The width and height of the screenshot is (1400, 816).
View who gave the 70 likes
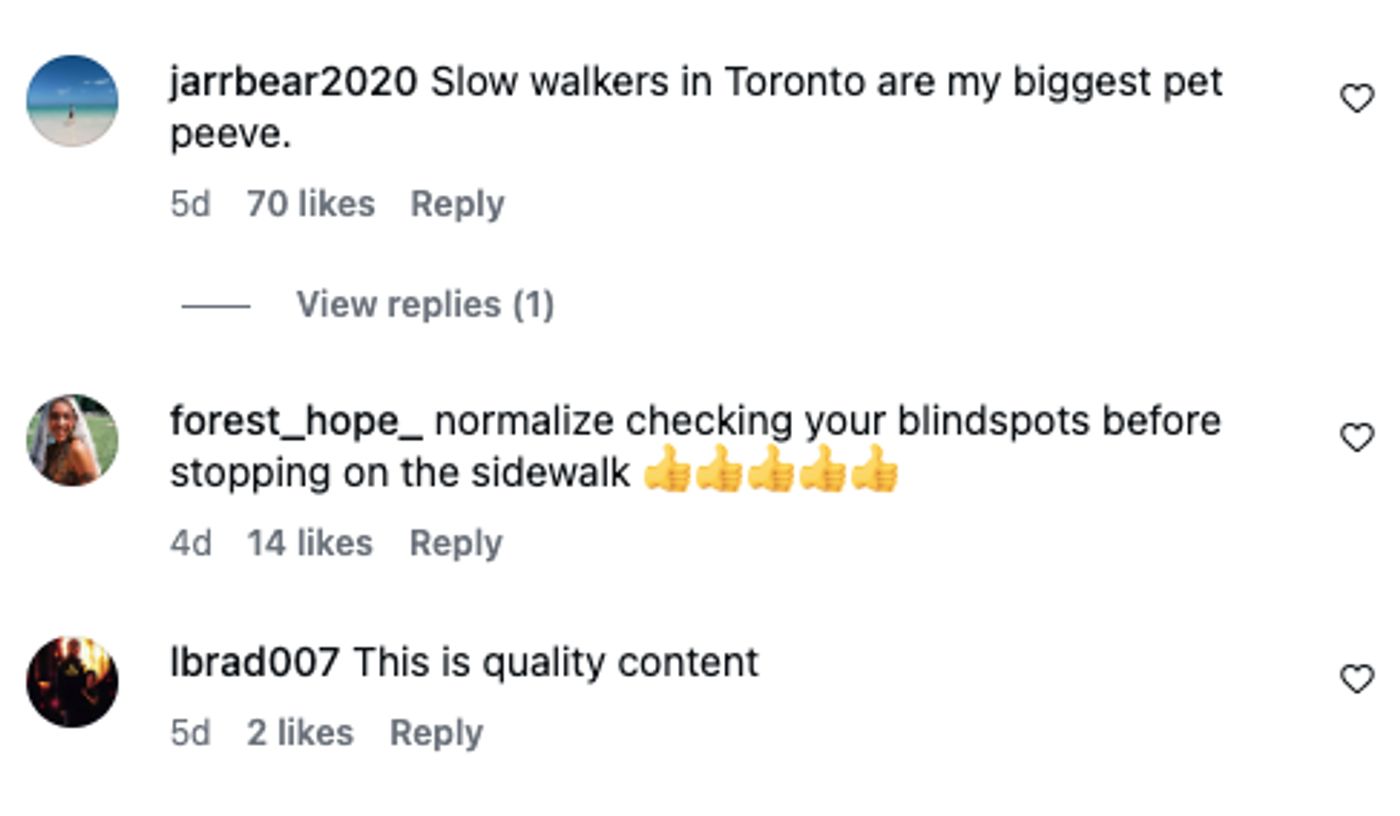pyautogui.click(x=310, y=204)
